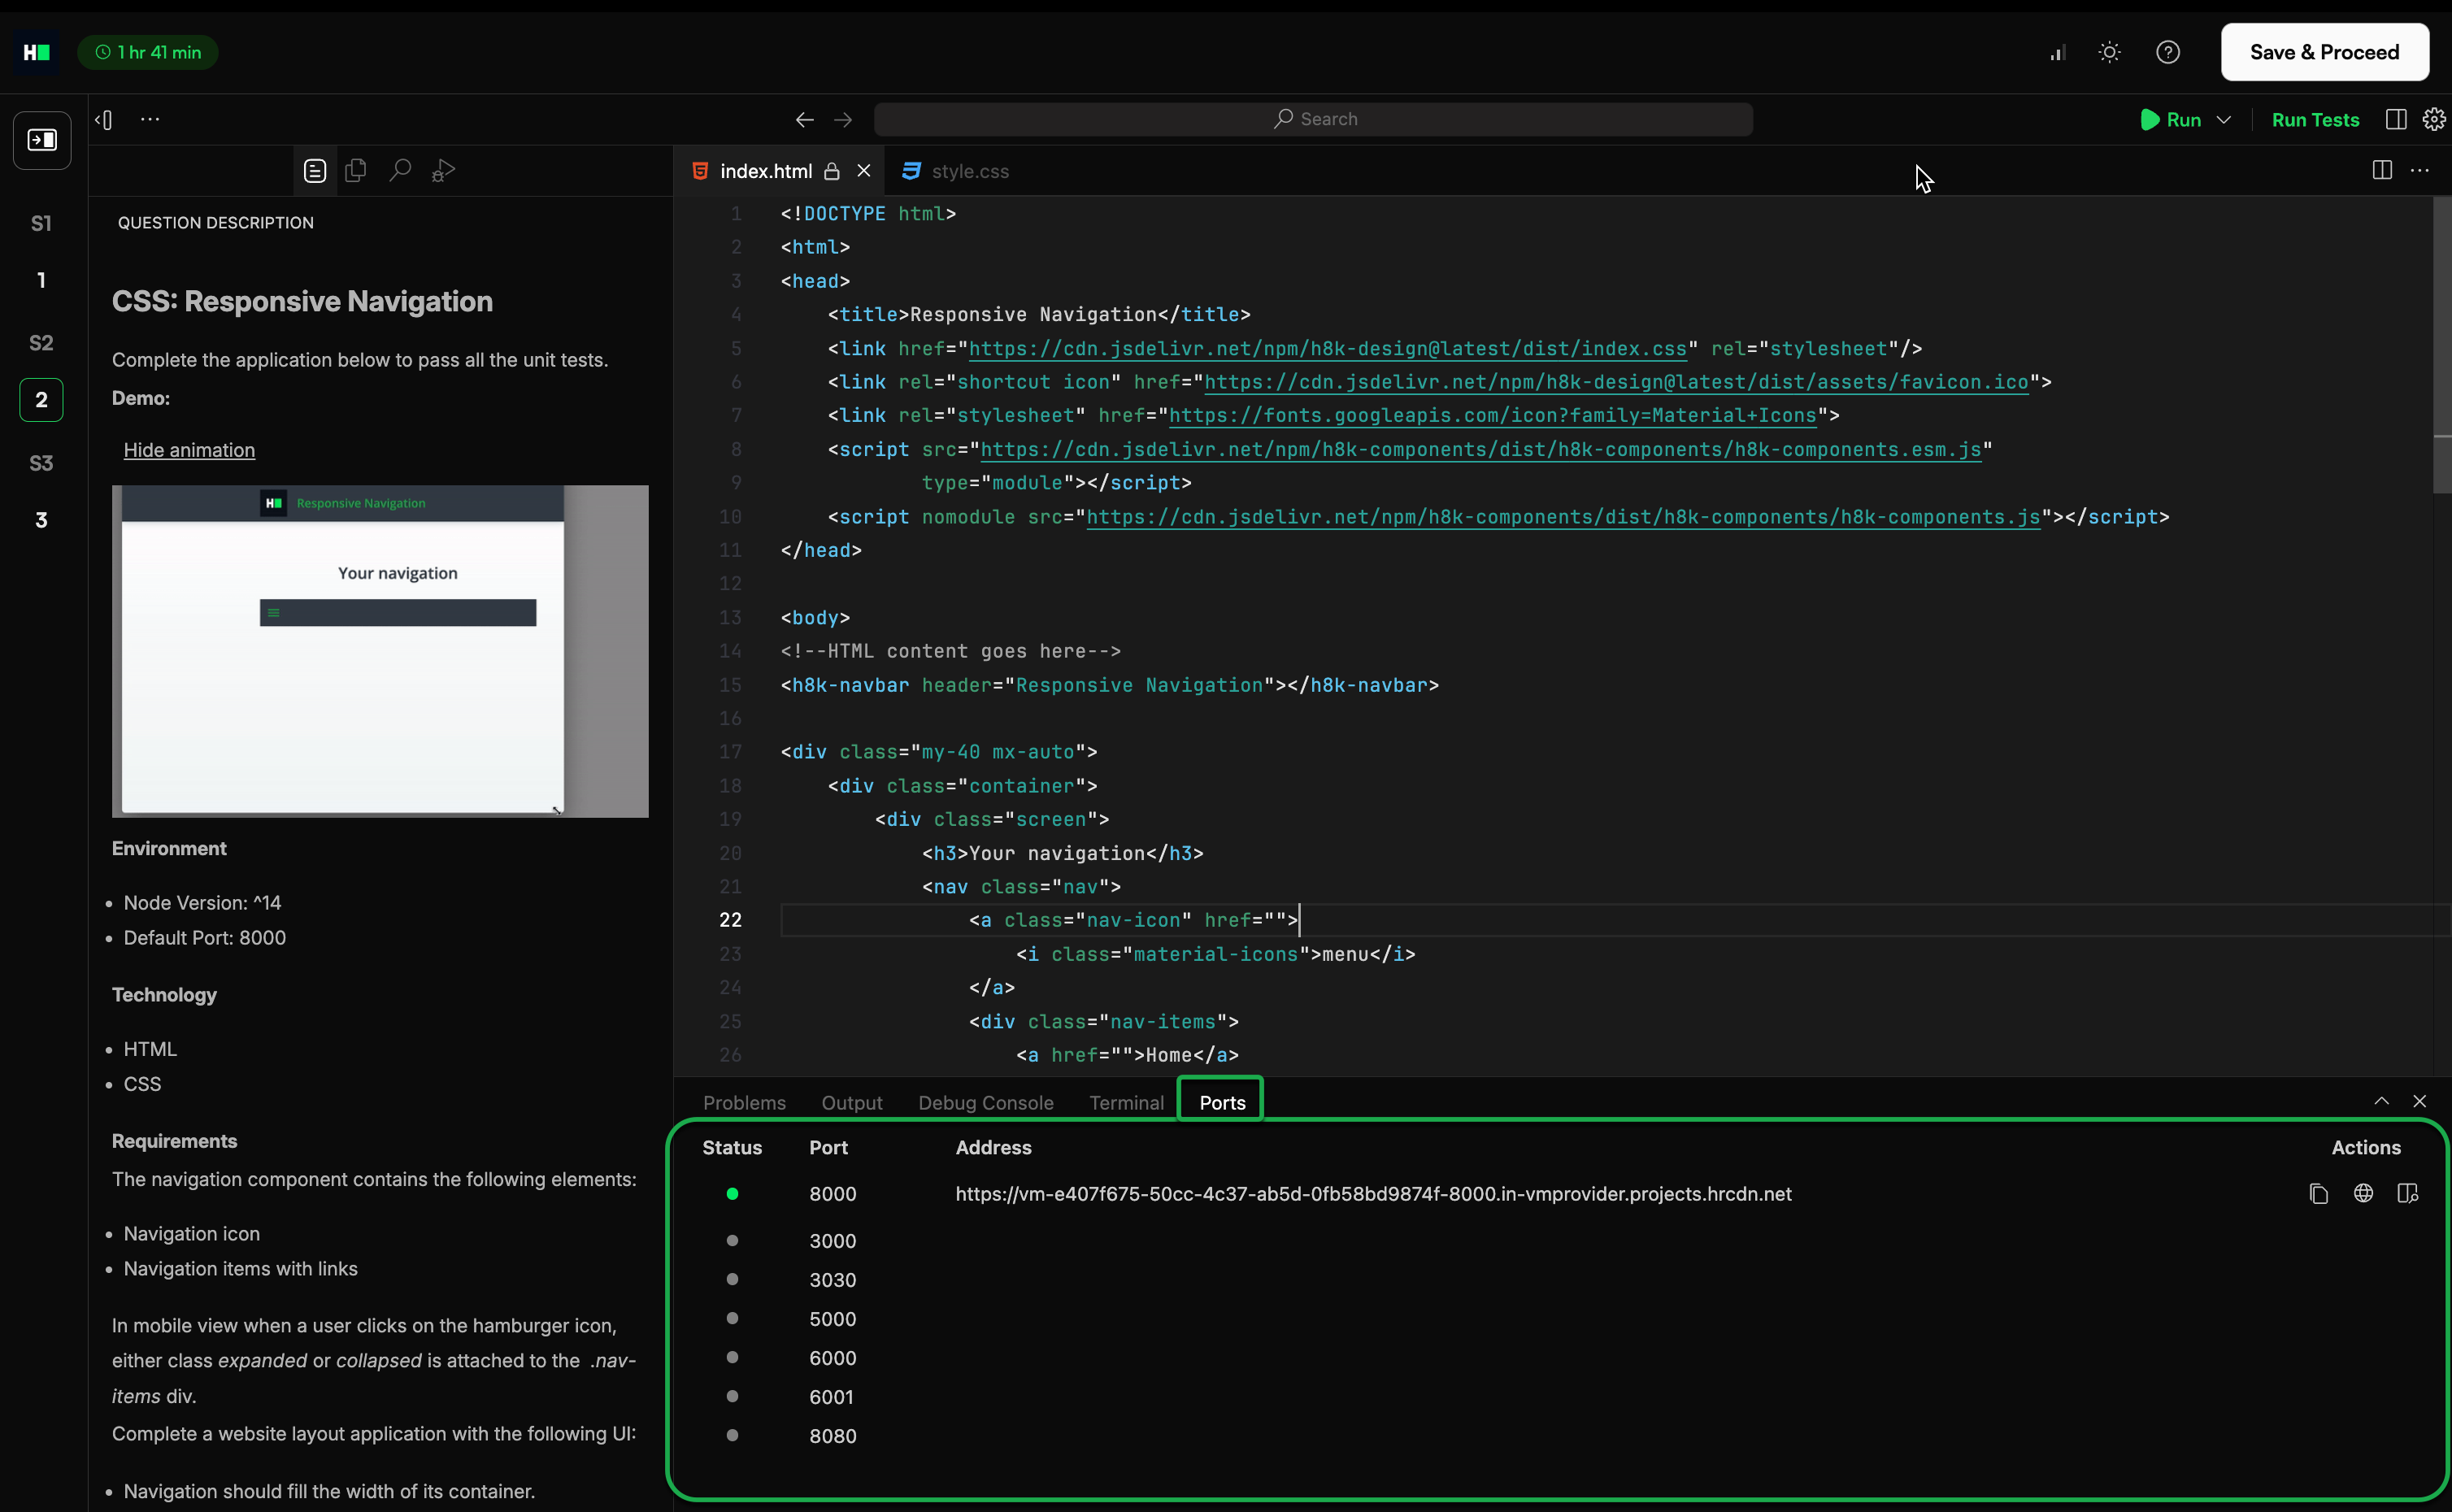Image resolution: width=2452 pixels, height=1512 pixels.
Task: Go back with the left arrow
Action: click(x=804, y=120)
